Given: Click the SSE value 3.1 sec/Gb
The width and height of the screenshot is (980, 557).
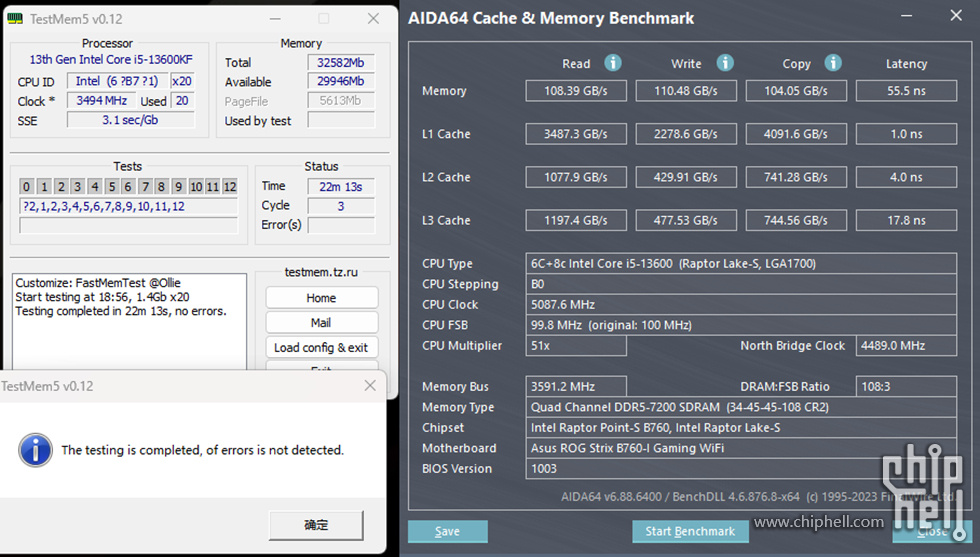Looking at the screenshot, I should click(x=131, y=120).
